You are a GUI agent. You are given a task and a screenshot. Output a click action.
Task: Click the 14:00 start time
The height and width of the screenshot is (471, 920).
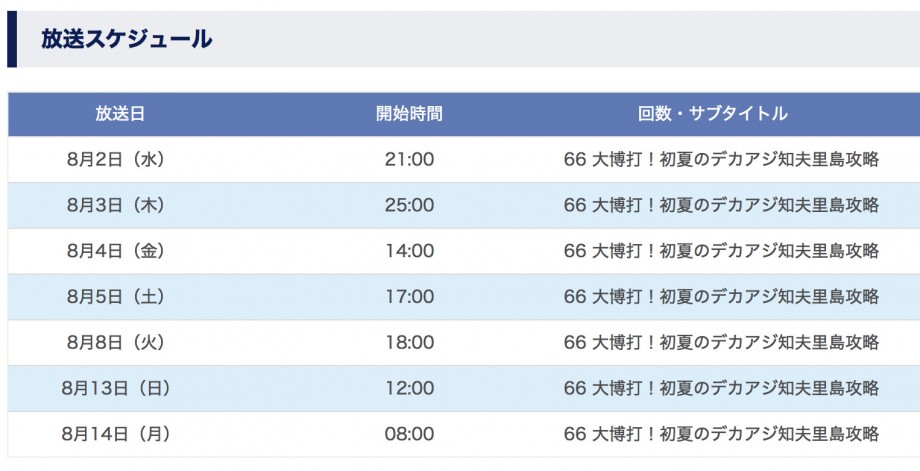tap(410, 250)
